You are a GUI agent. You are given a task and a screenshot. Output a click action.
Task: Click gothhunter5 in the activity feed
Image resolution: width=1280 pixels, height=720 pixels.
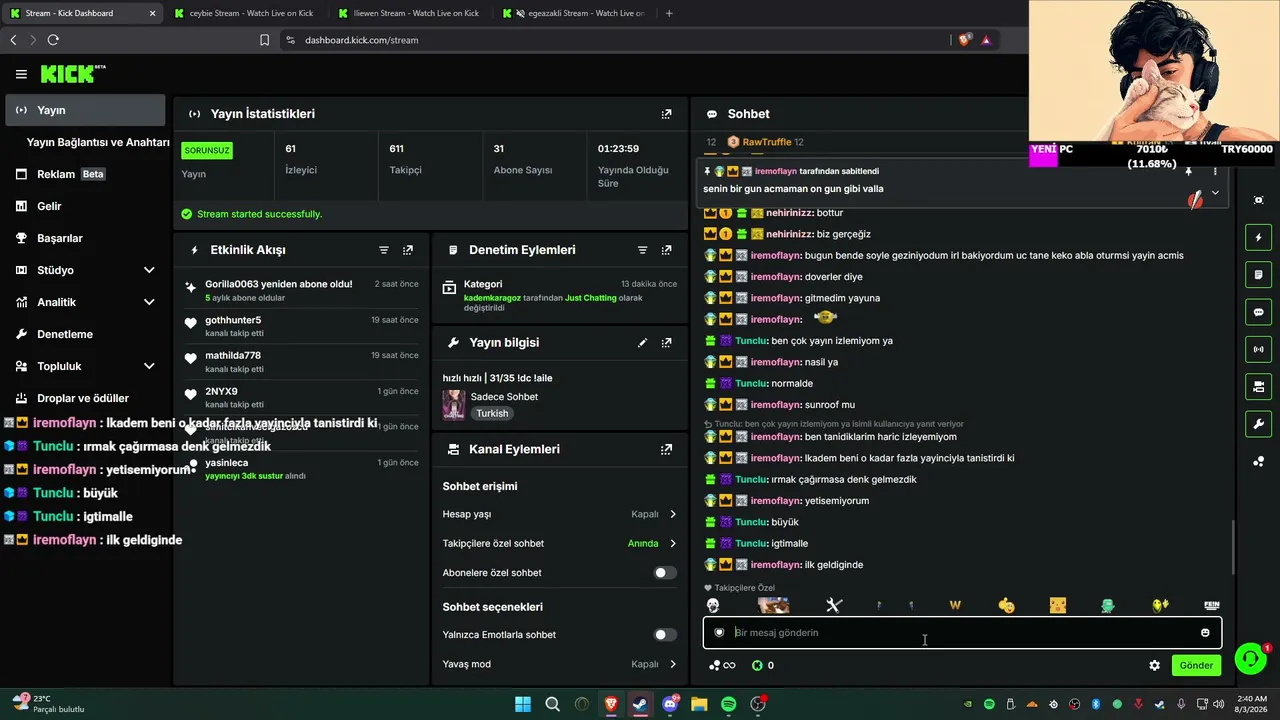click(x=233, y=320)
